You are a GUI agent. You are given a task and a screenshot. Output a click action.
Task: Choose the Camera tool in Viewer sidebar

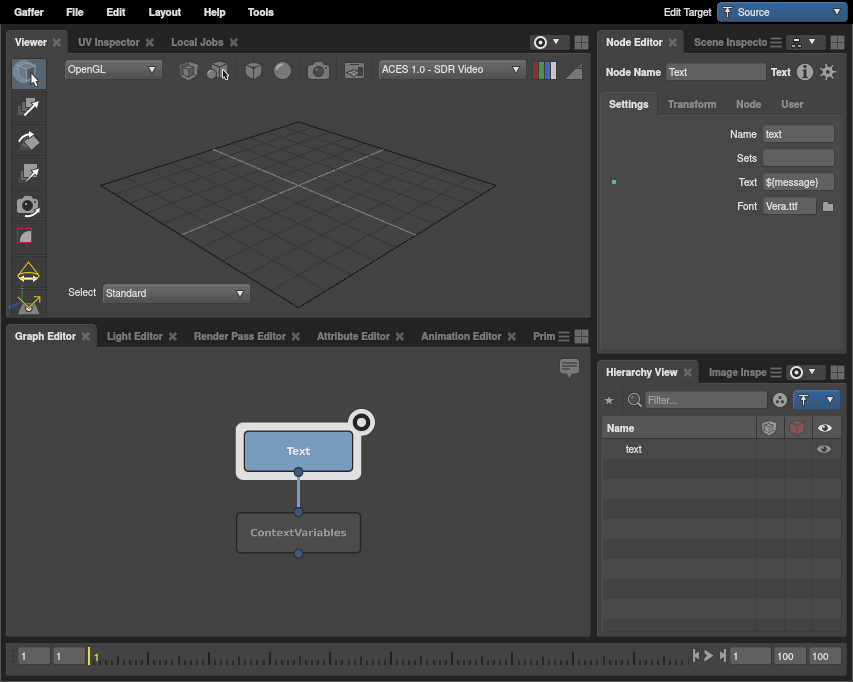pyautogui.click(x=29, y=206)
